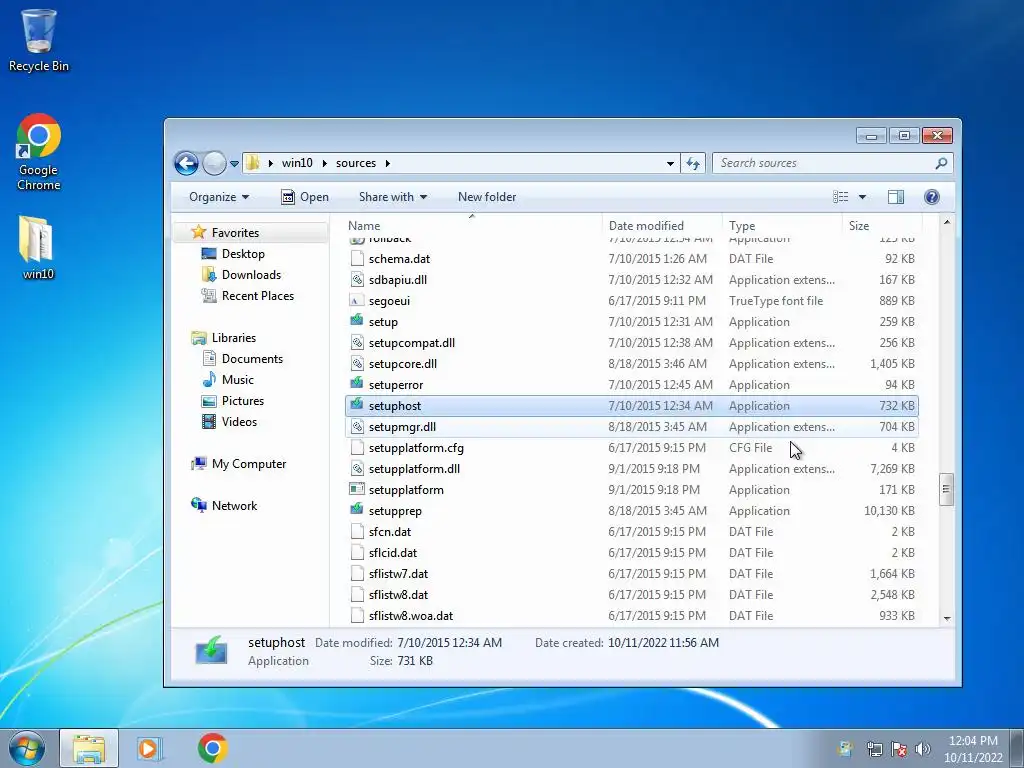Open the Windows Start button
This screenshot has width=1024, height=768.
click(x=27, y=748)
